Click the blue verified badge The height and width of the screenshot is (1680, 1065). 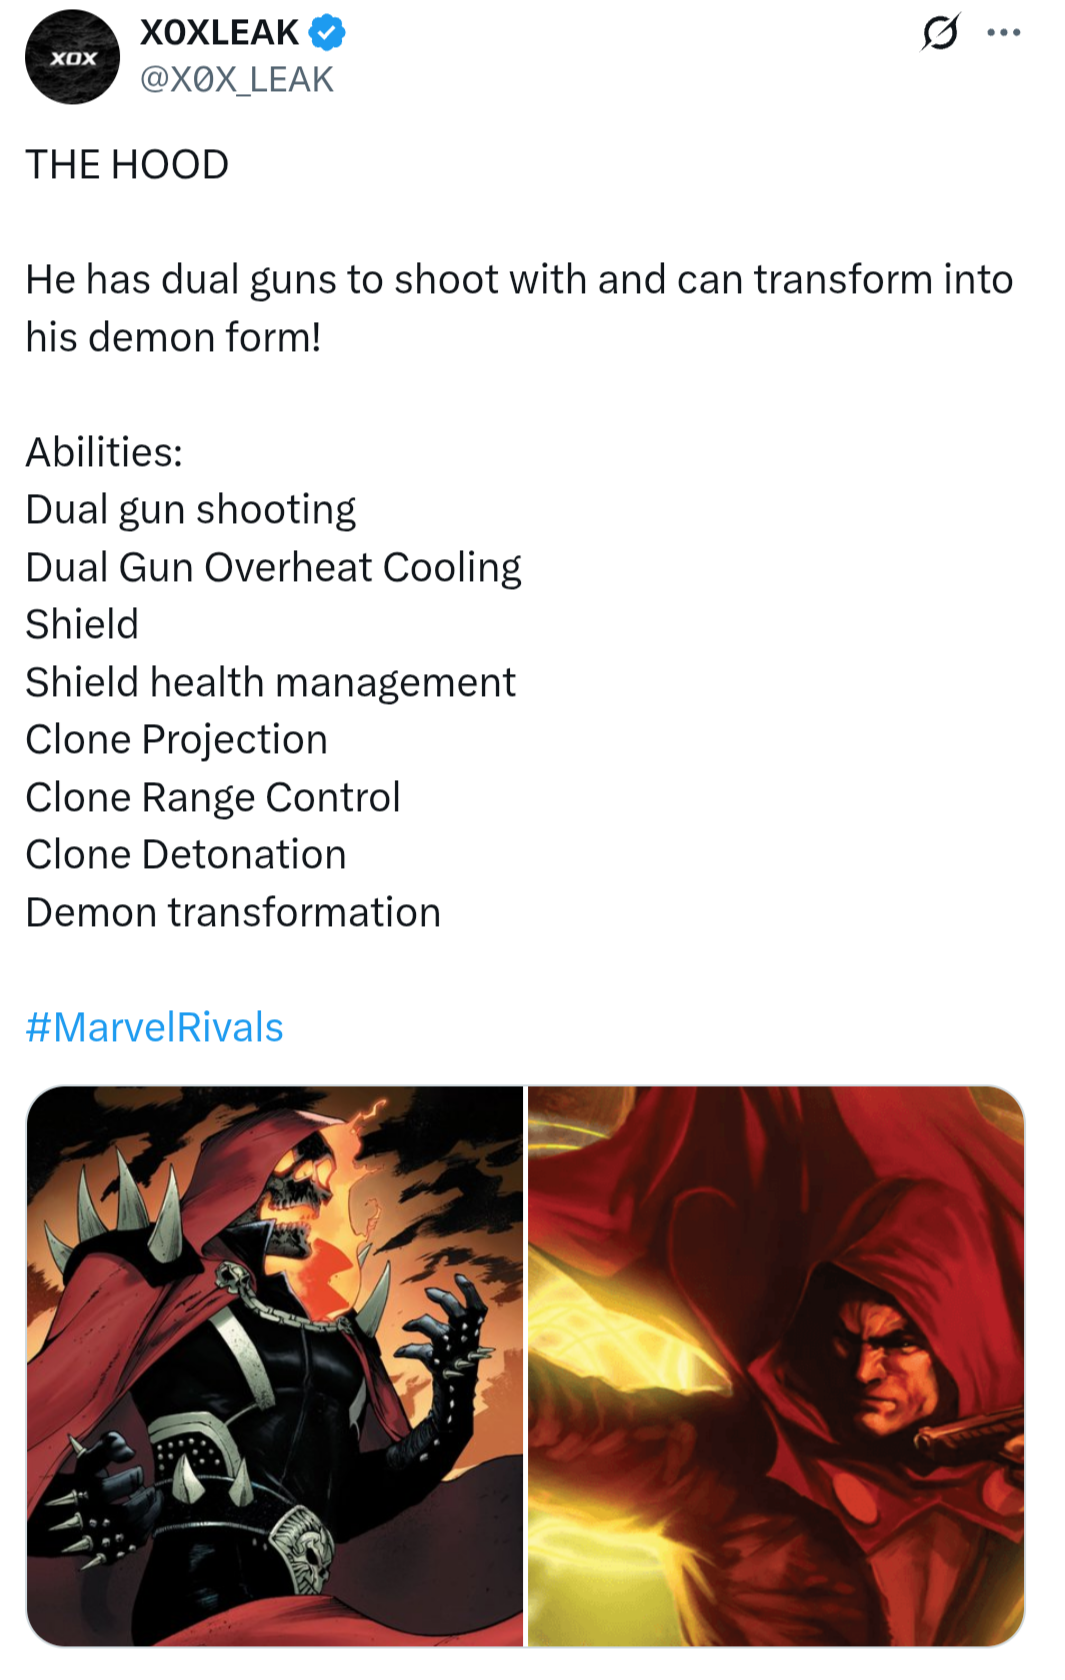click(327, 33)
